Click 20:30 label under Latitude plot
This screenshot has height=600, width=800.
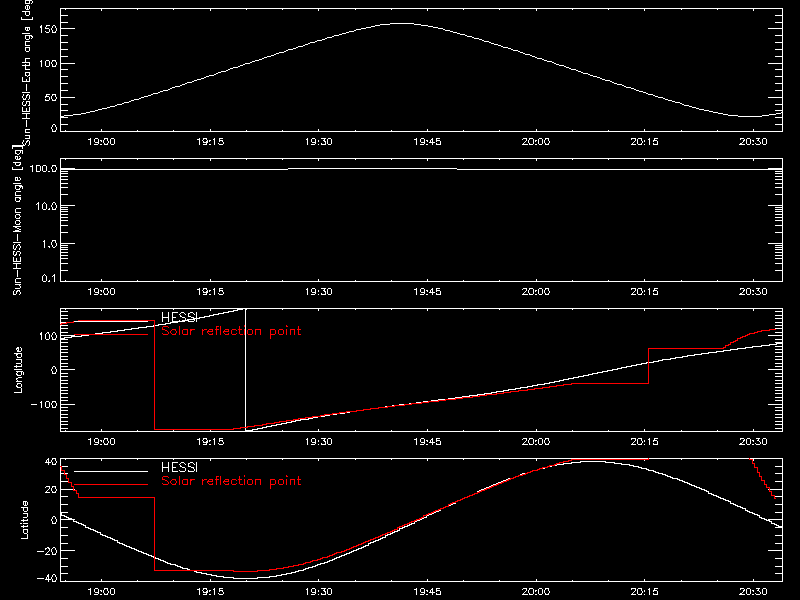pyautogui.click(x=753, y=592)
